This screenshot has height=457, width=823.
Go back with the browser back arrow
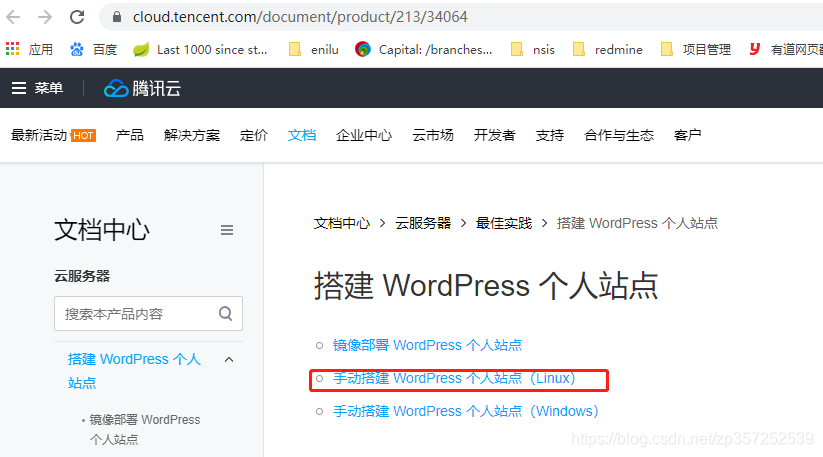[x=13, y=17]
